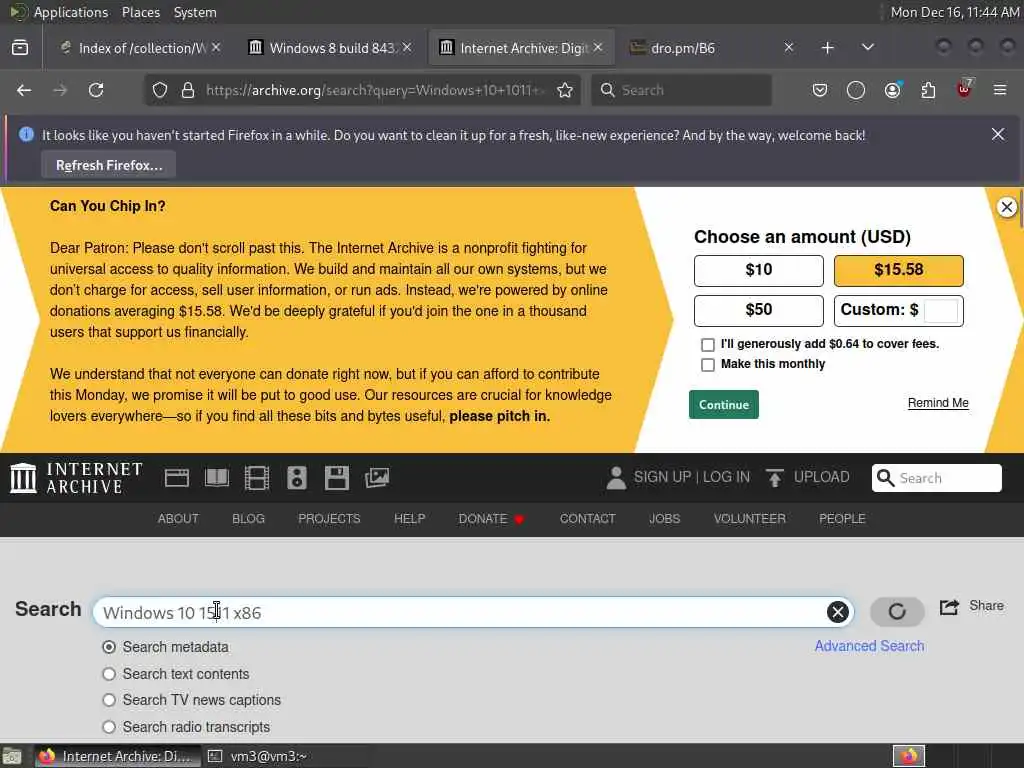
Task: Open the VOLUNTEER nav link
Action: [x=750, y=519]
